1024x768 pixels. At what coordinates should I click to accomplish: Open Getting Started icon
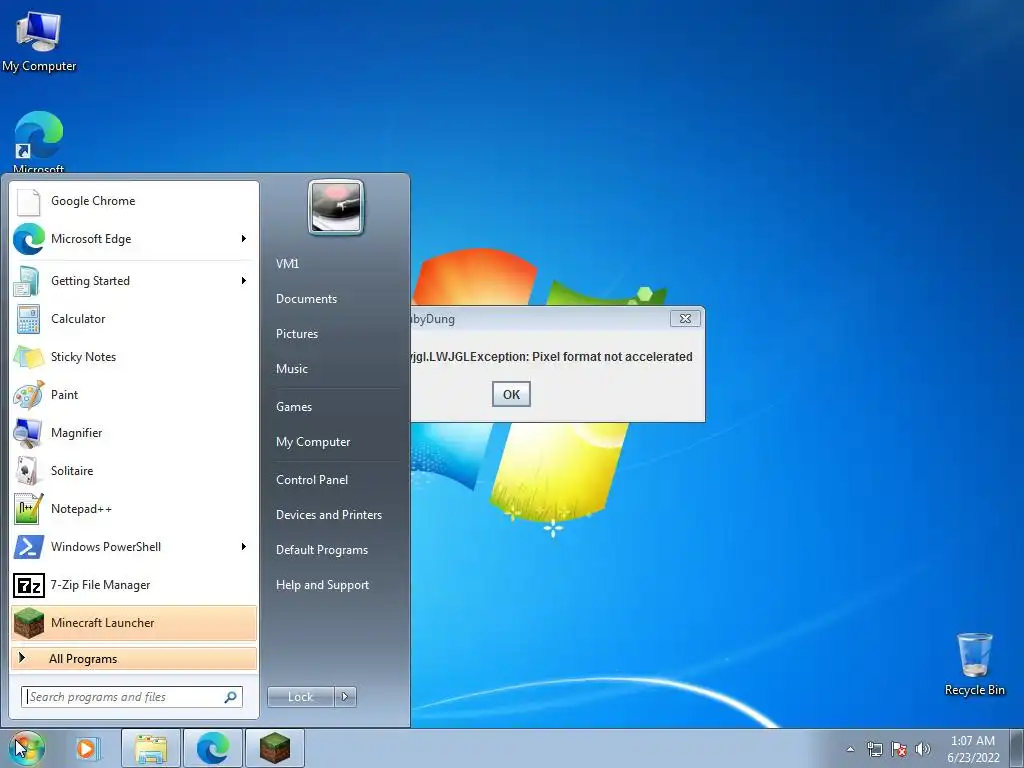click(x=29, y=281)
